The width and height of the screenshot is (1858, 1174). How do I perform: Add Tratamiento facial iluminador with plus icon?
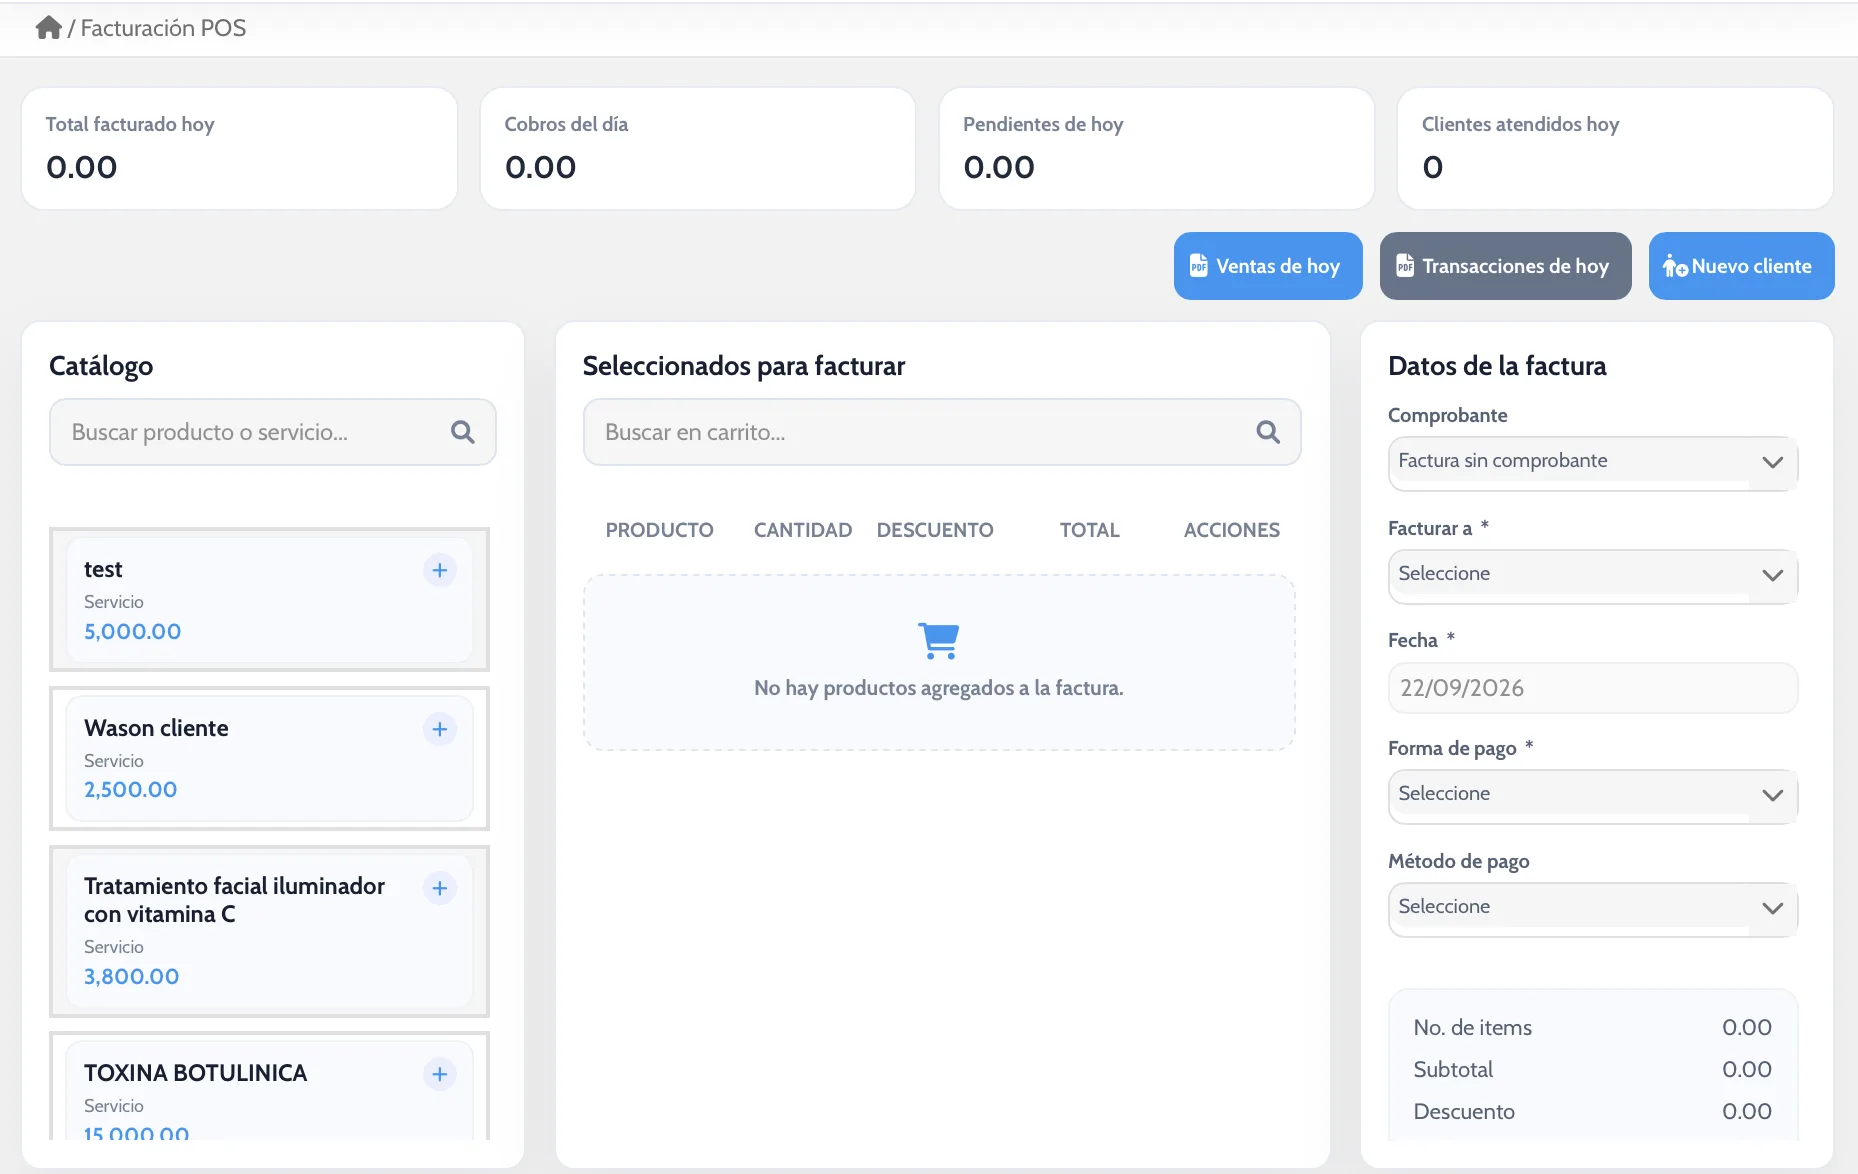click(x=440, y=888)
